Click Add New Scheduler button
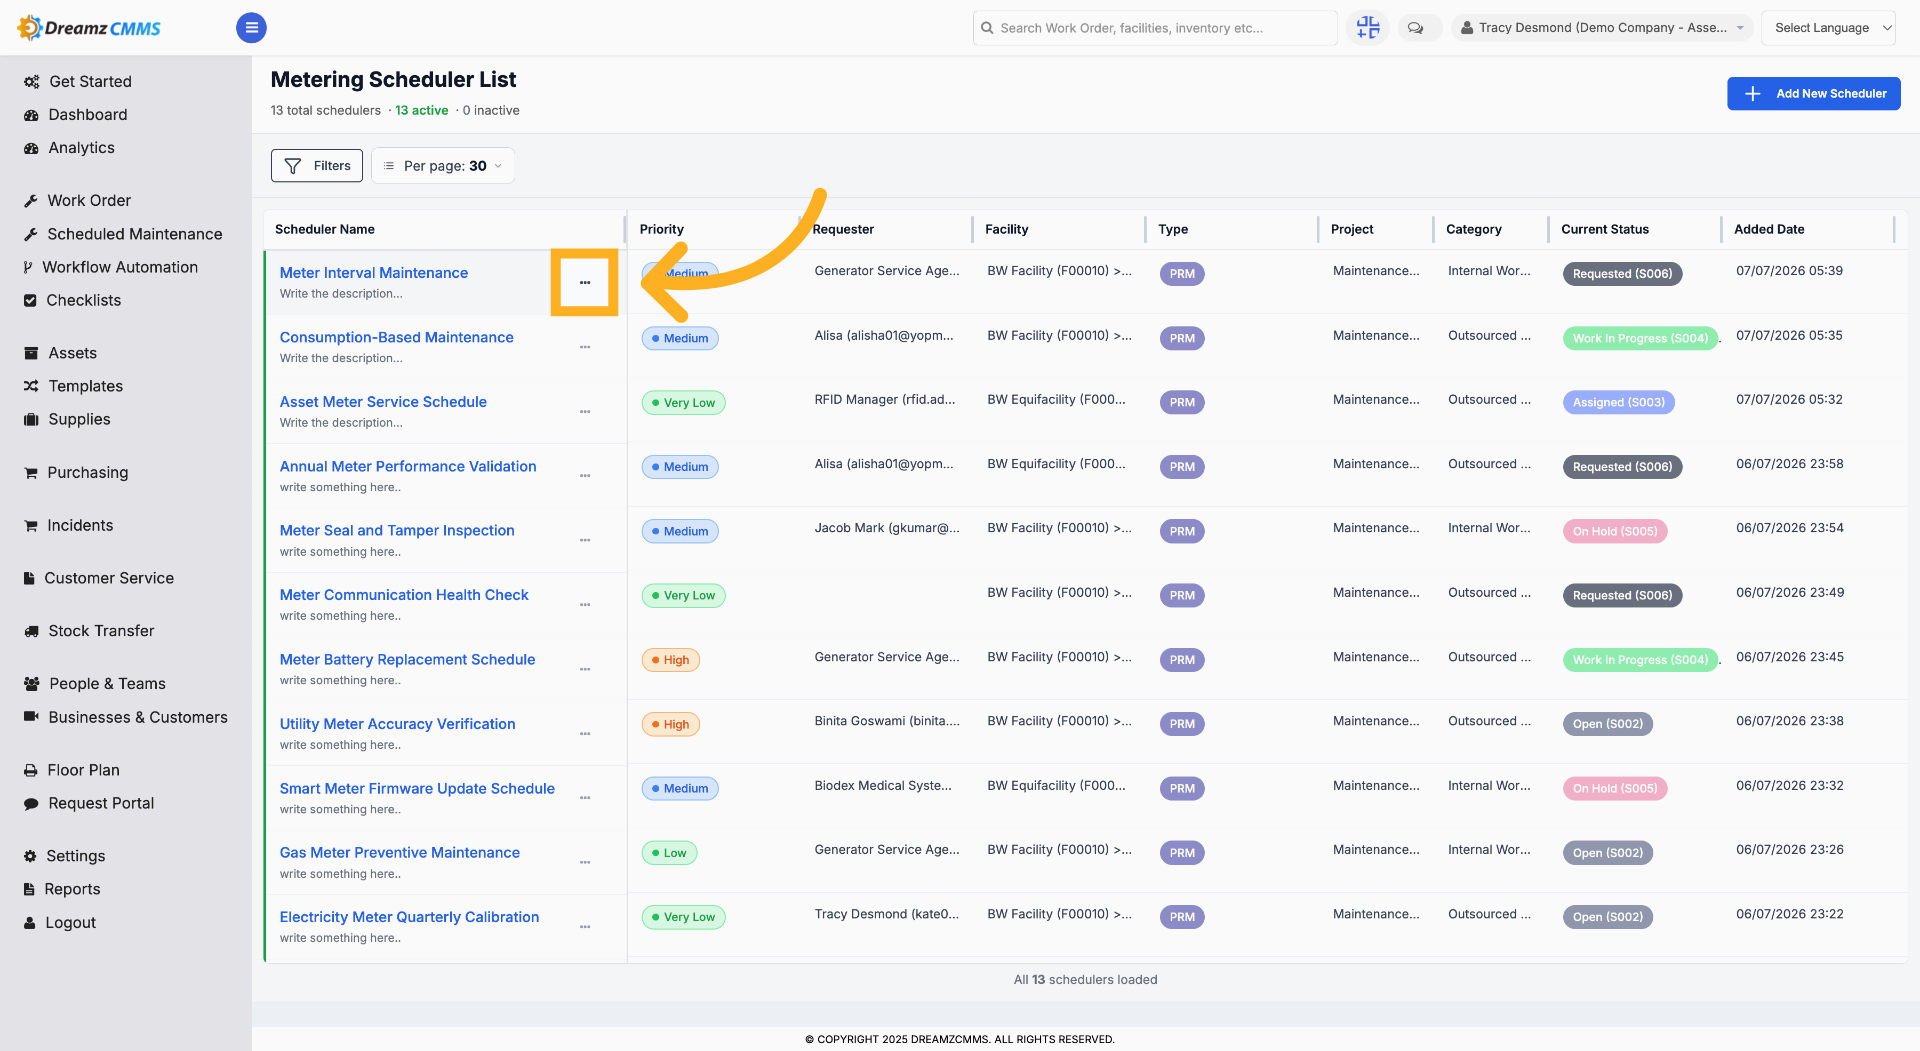Image resolution: width=1920 pixels, height=1051 pixels. [x=1813, y=94]
